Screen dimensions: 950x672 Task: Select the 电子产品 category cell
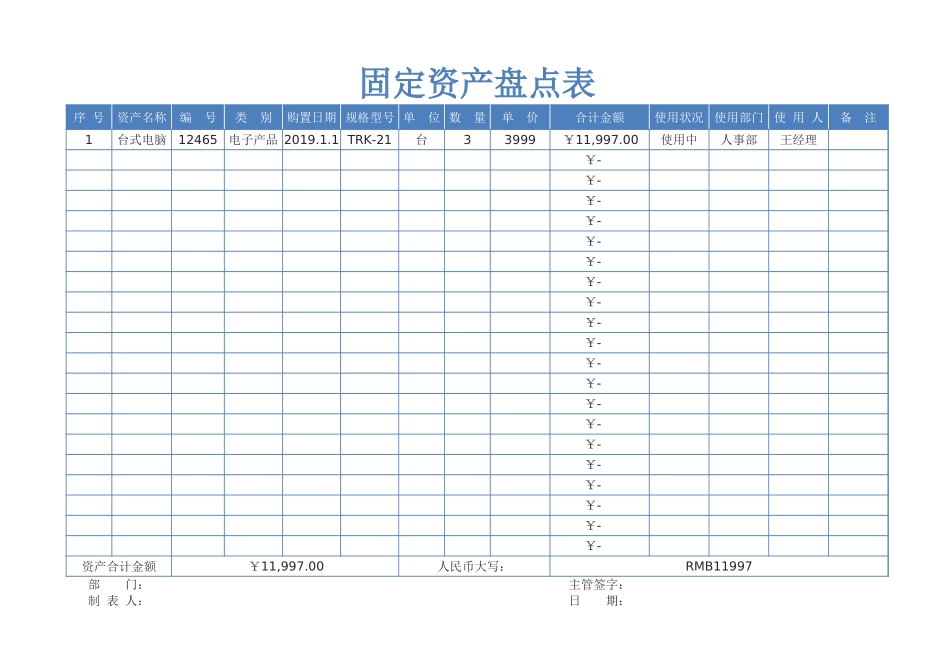[252, 140]
